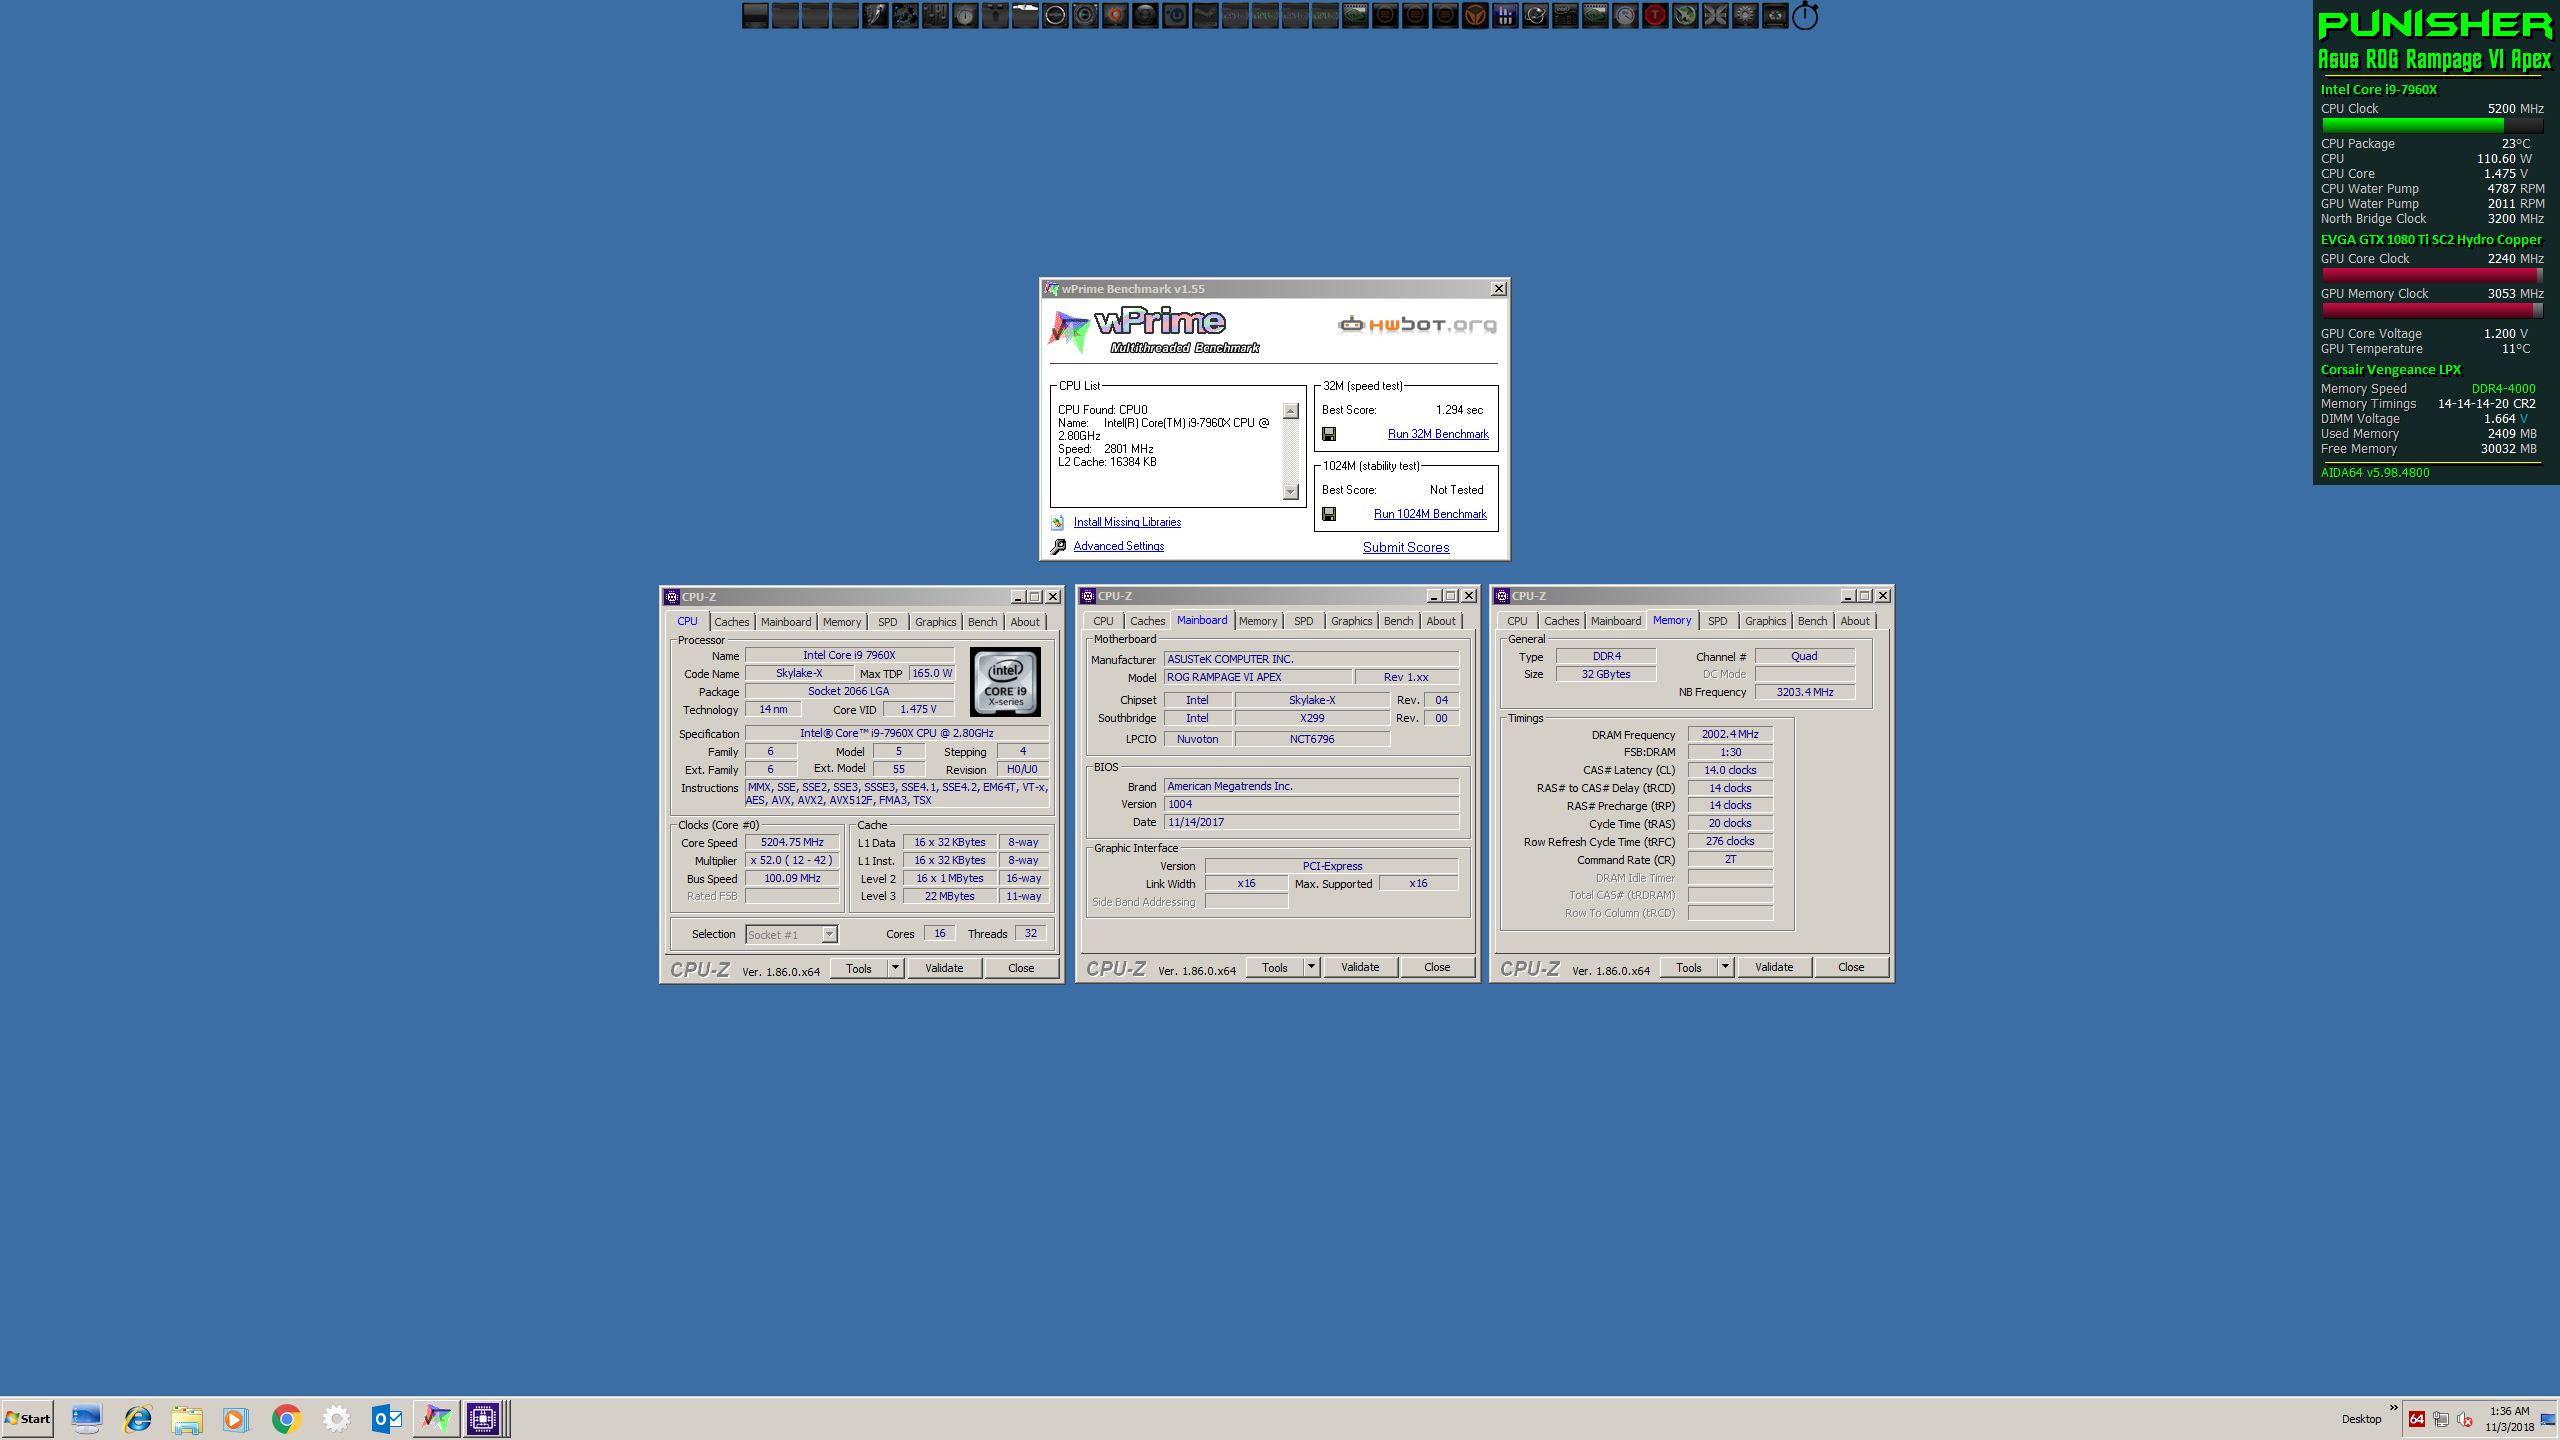The height and width of the screenshot is (1440, 2560).
Task: Click the Submit Scores link
Action: tap(1406, 547)
